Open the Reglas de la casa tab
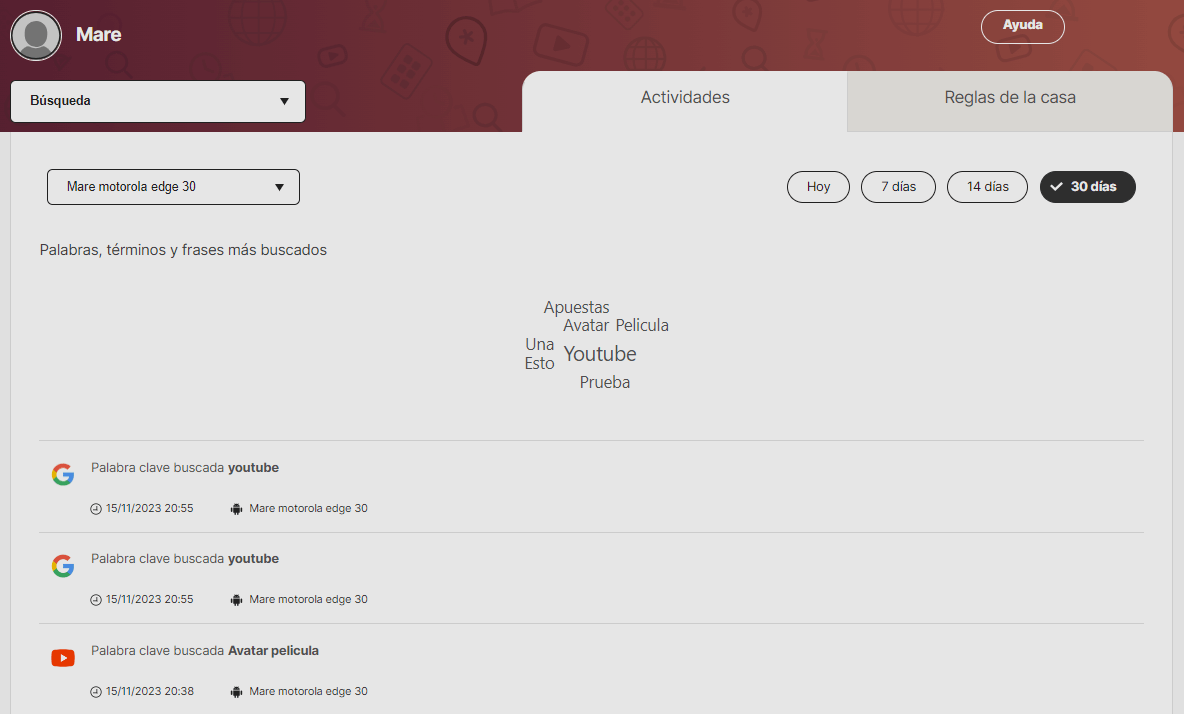Screen dimensions: 1184x714 pyautogui.click(x=1009, y=98)
